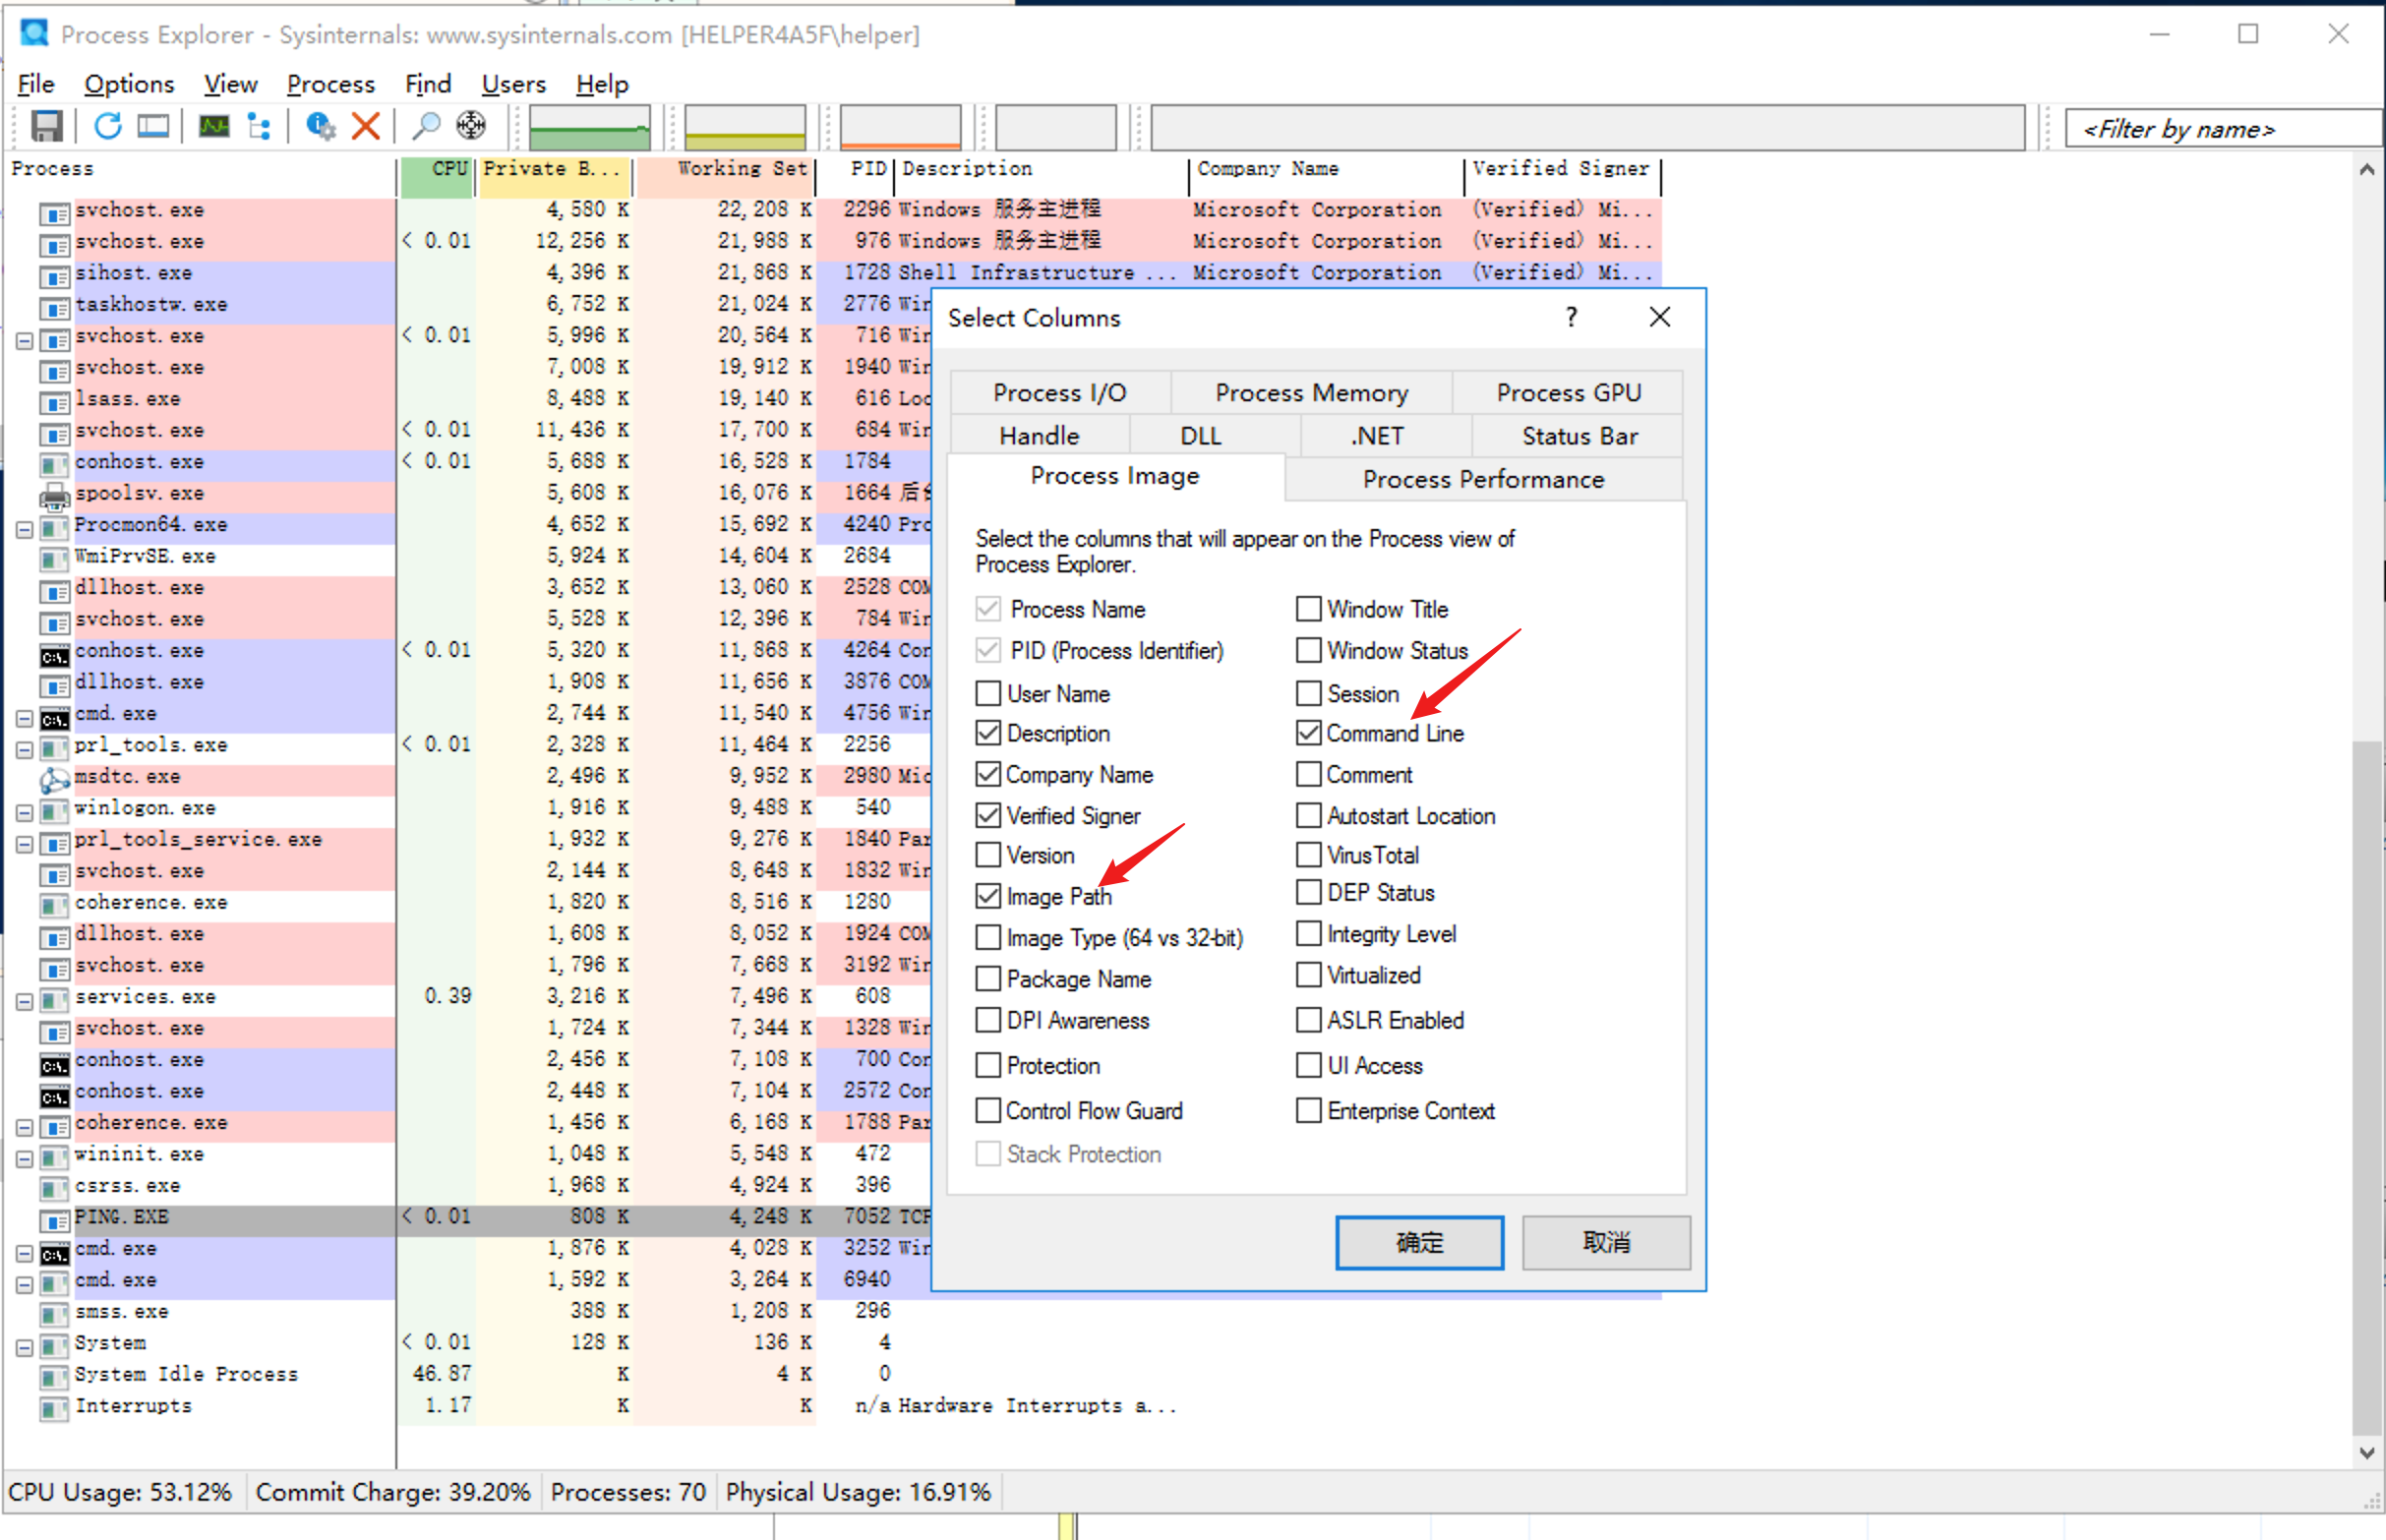Screen dimensions: 2386x1540
Task: Click the Find Window's Process crosshair icon
Action: click(471, 127)
